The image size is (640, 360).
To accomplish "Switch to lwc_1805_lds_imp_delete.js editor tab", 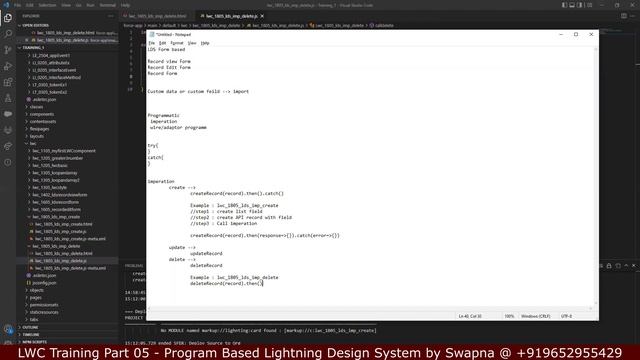I will pos(231,16).
